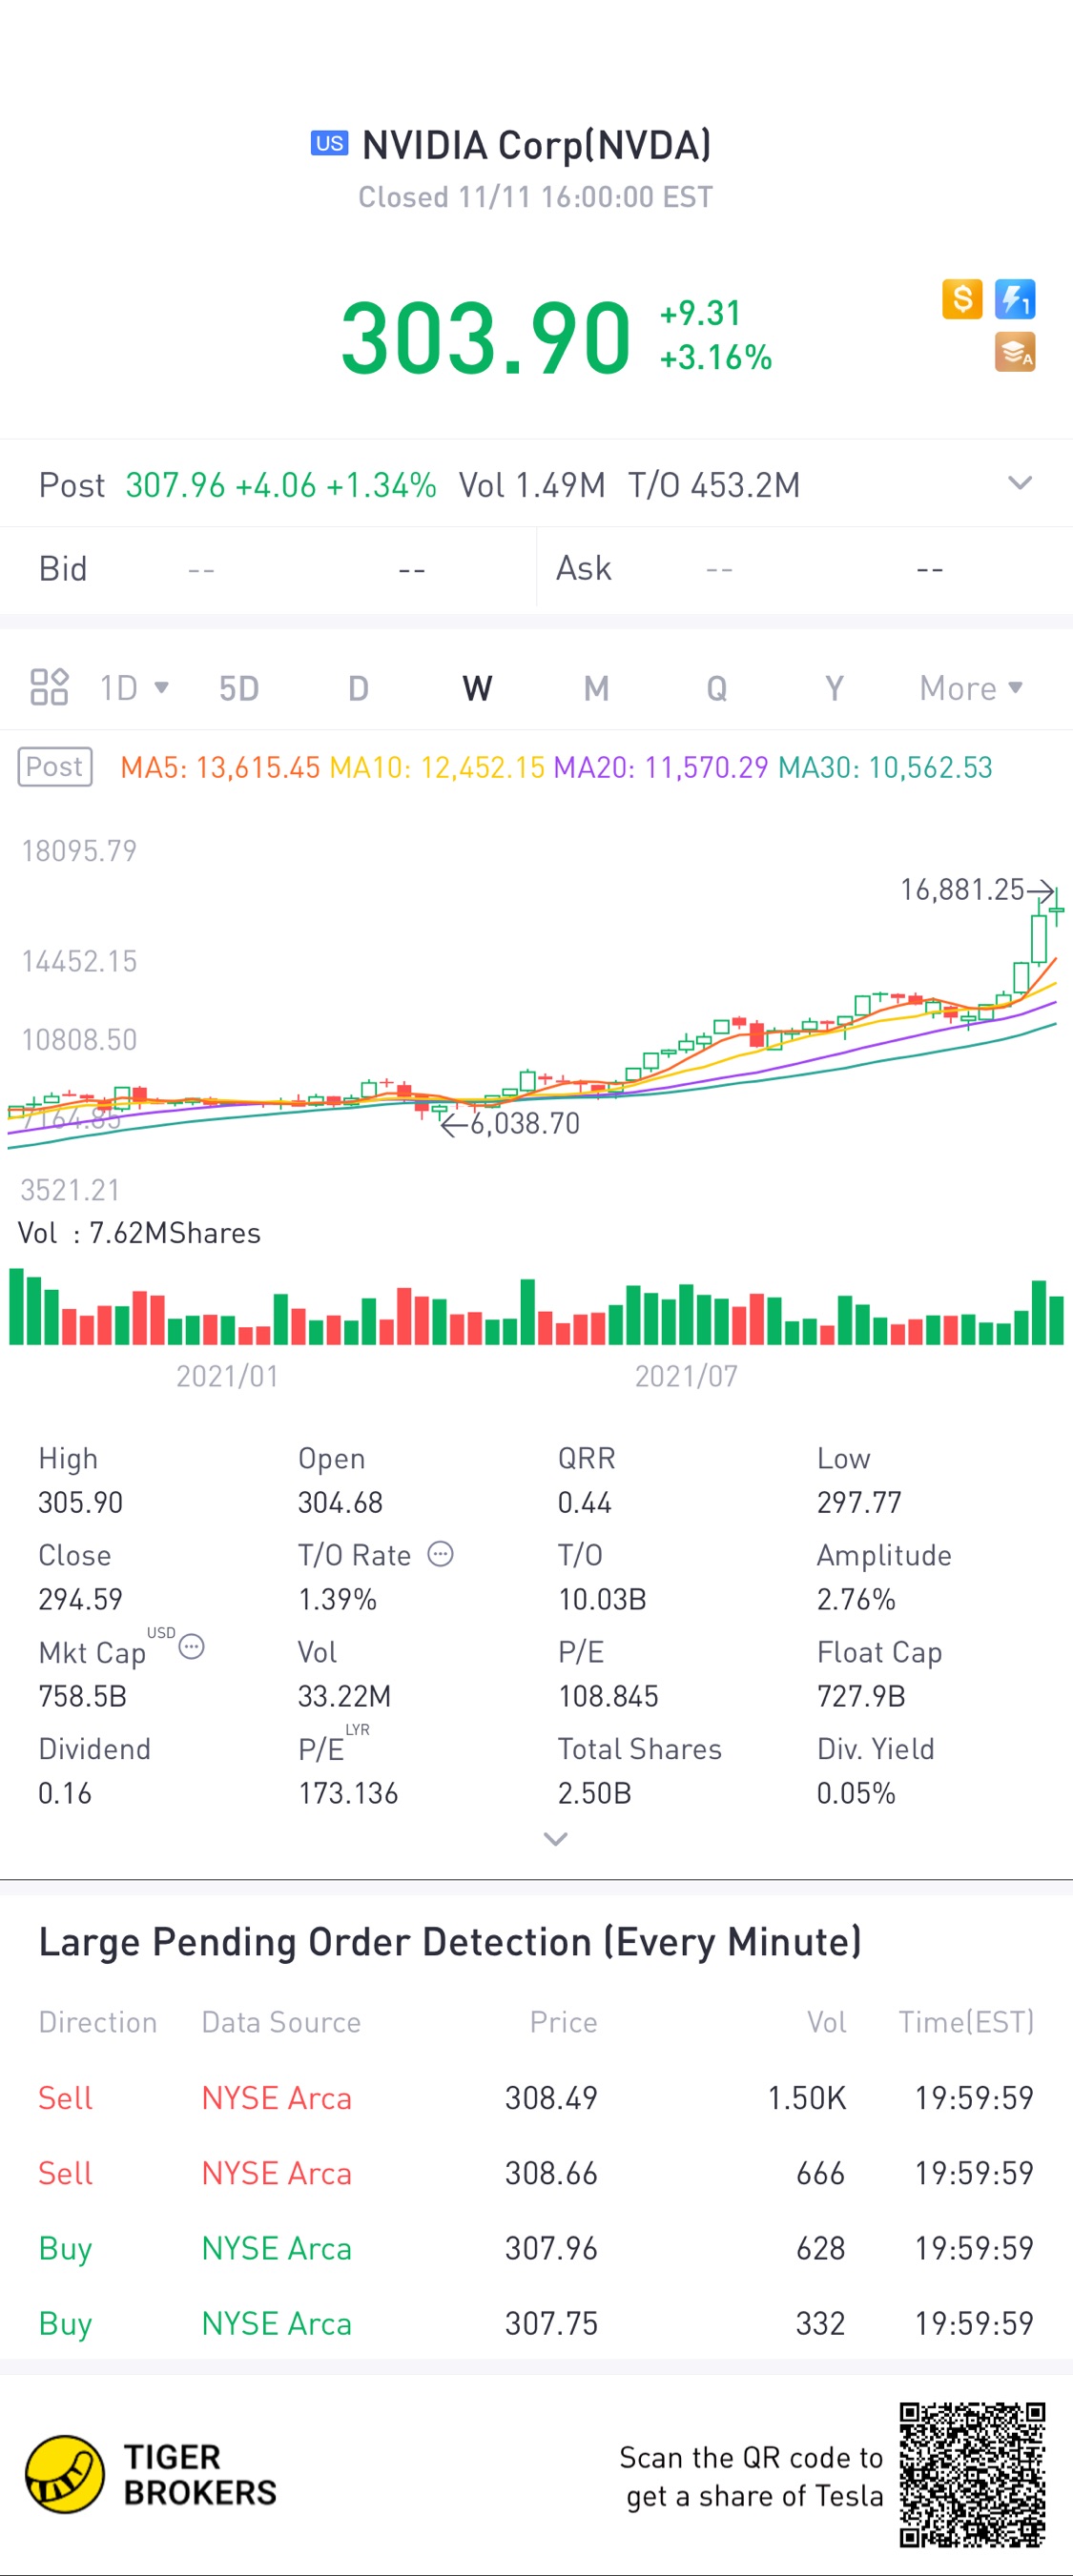Tap the High 305.90 value
This screenshot has height=2576, width=1073.
click(x=80, y=1502)
